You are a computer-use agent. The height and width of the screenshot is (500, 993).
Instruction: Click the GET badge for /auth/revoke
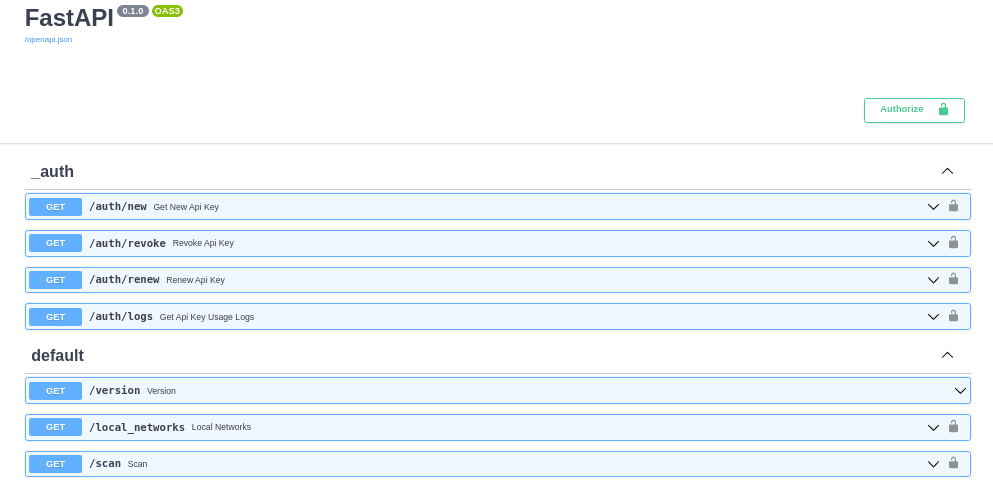point(55,243)
